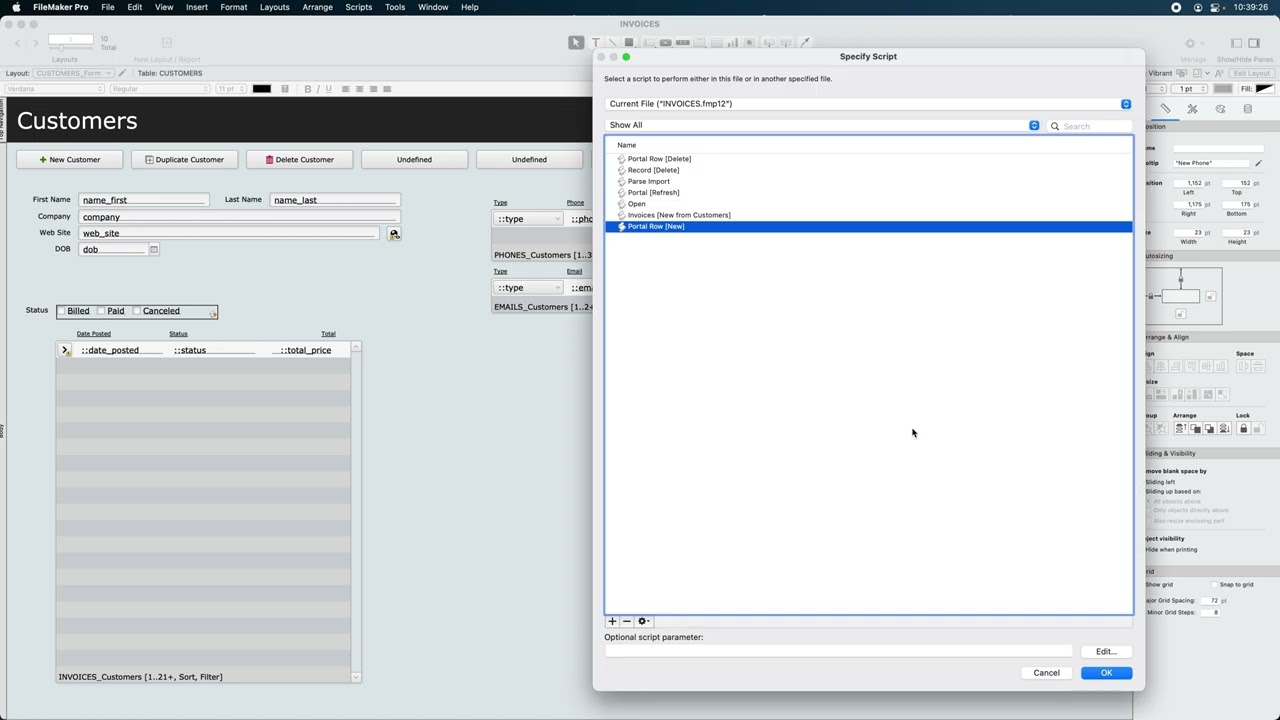Open the Format menu
Image resolution: width=1280 pixels, height=720 pixels.
tap(233, 7)
